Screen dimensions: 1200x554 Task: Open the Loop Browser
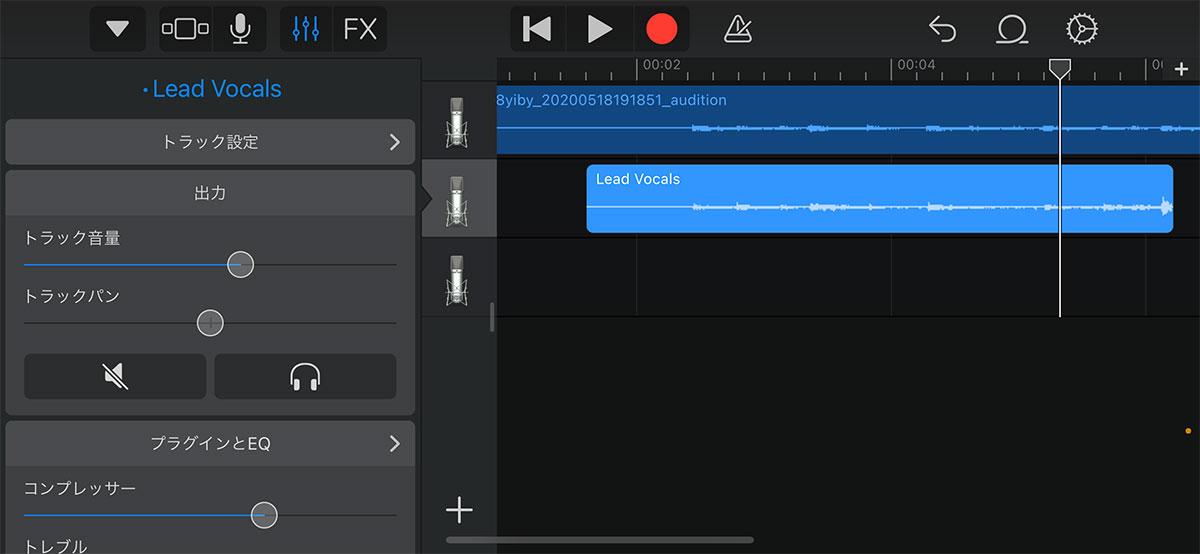click(1012, 29)
